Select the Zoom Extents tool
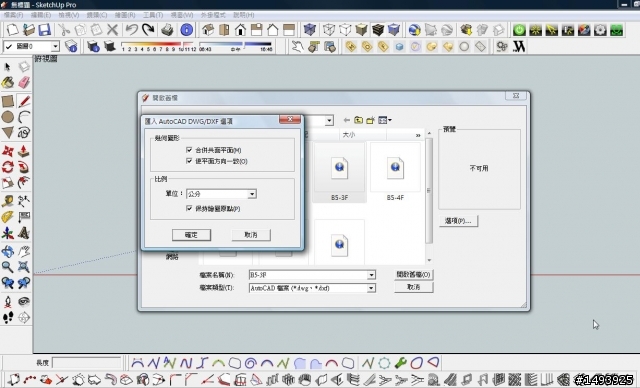Image resolution: width=640 pixels, height=388 pixels. pyautogui.click(x=24, y=267)
